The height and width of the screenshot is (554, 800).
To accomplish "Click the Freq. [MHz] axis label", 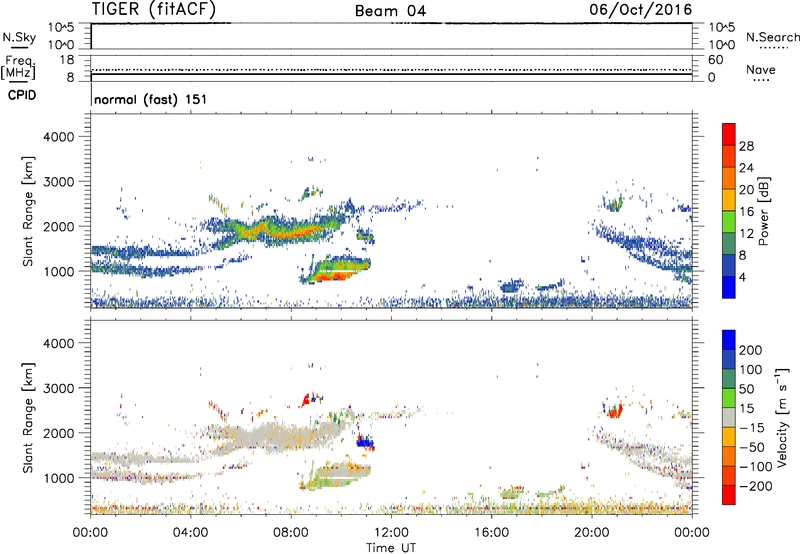I will coord(18,67).
